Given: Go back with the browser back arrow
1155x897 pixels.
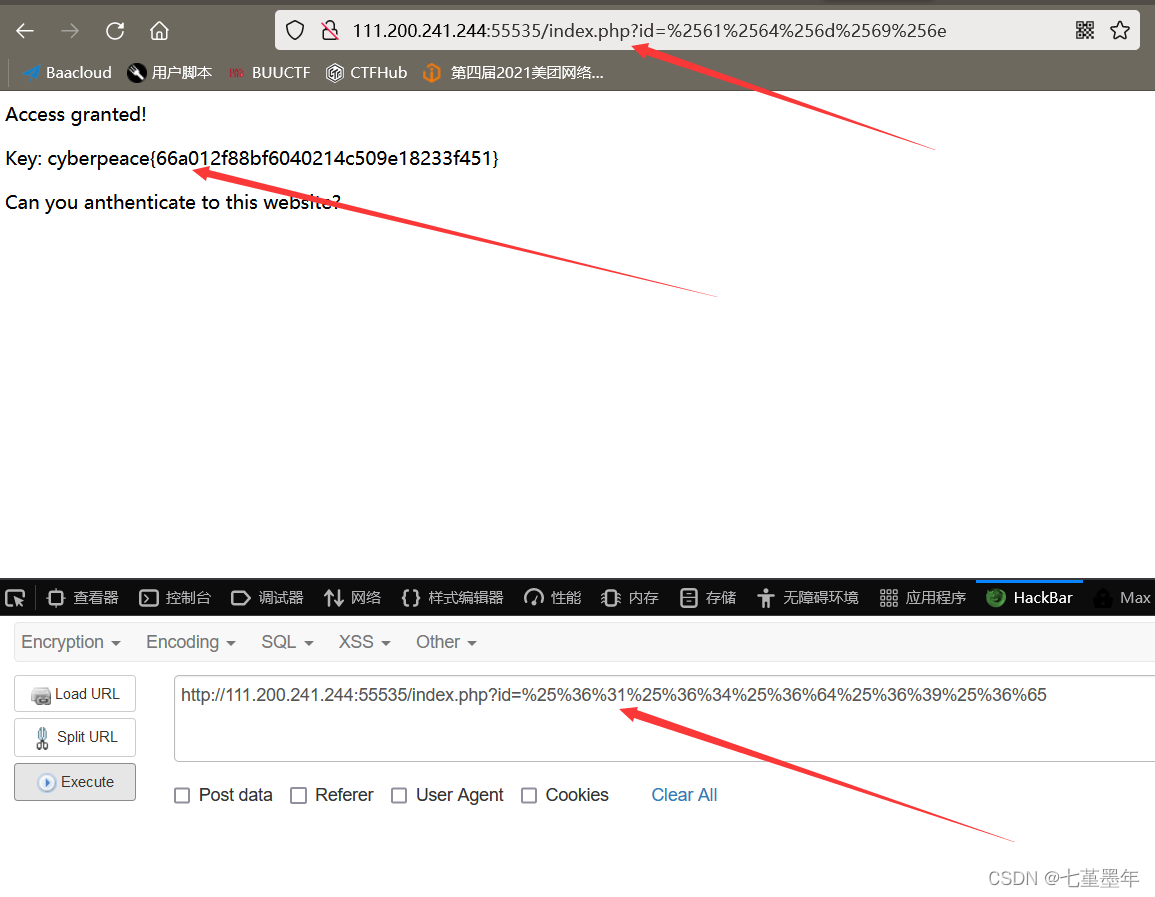Looking at the screenshot, I should (25, 30).
